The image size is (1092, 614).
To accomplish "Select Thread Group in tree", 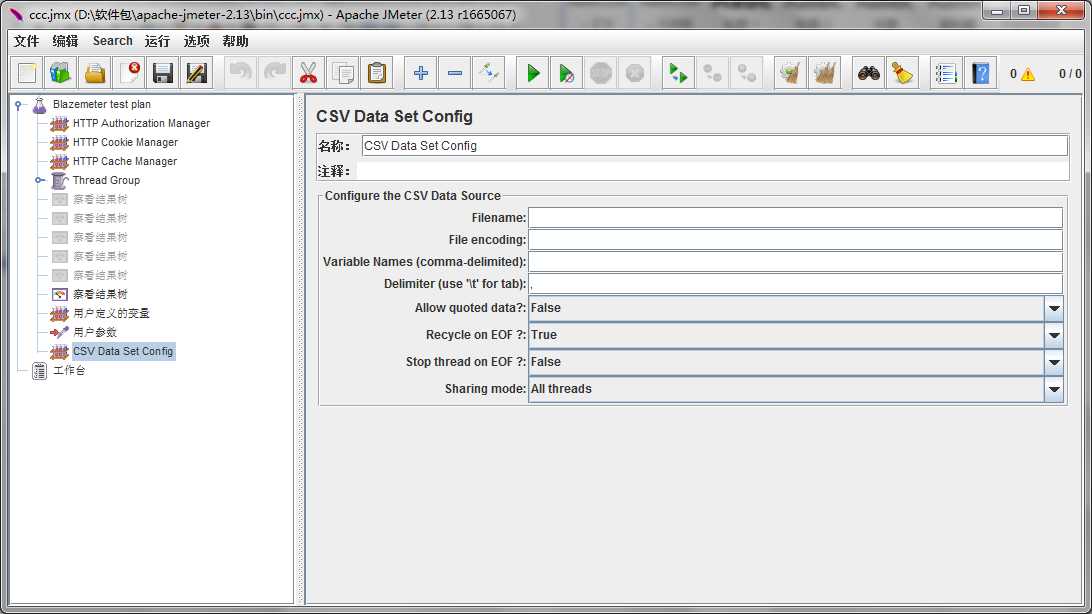I will point(106,180).
